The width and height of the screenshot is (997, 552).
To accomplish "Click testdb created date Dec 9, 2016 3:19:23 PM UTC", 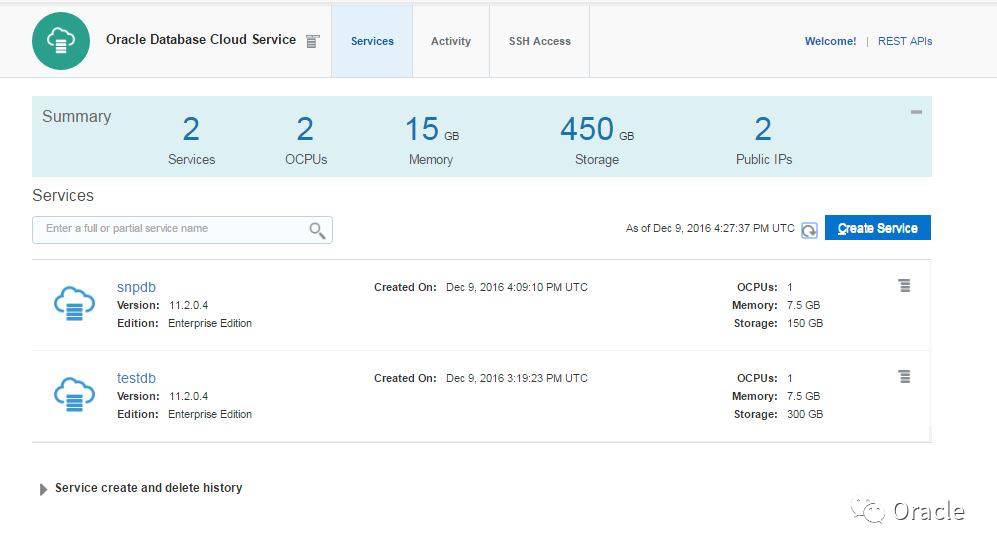I will pyautogui.click(x=517, y=378).
